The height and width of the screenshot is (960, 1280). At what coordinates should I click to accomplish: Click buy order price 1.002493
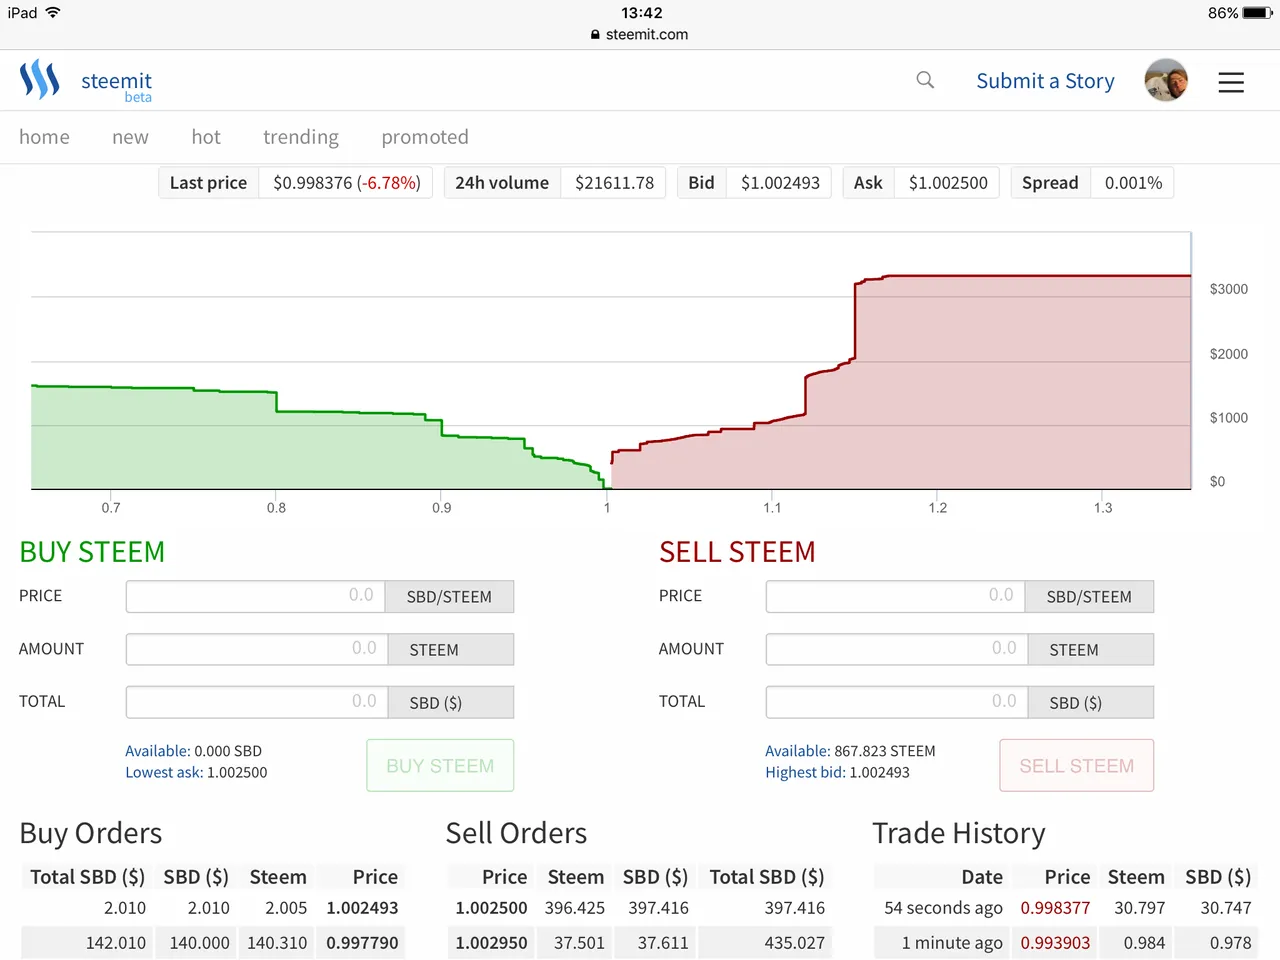point(362,908)
